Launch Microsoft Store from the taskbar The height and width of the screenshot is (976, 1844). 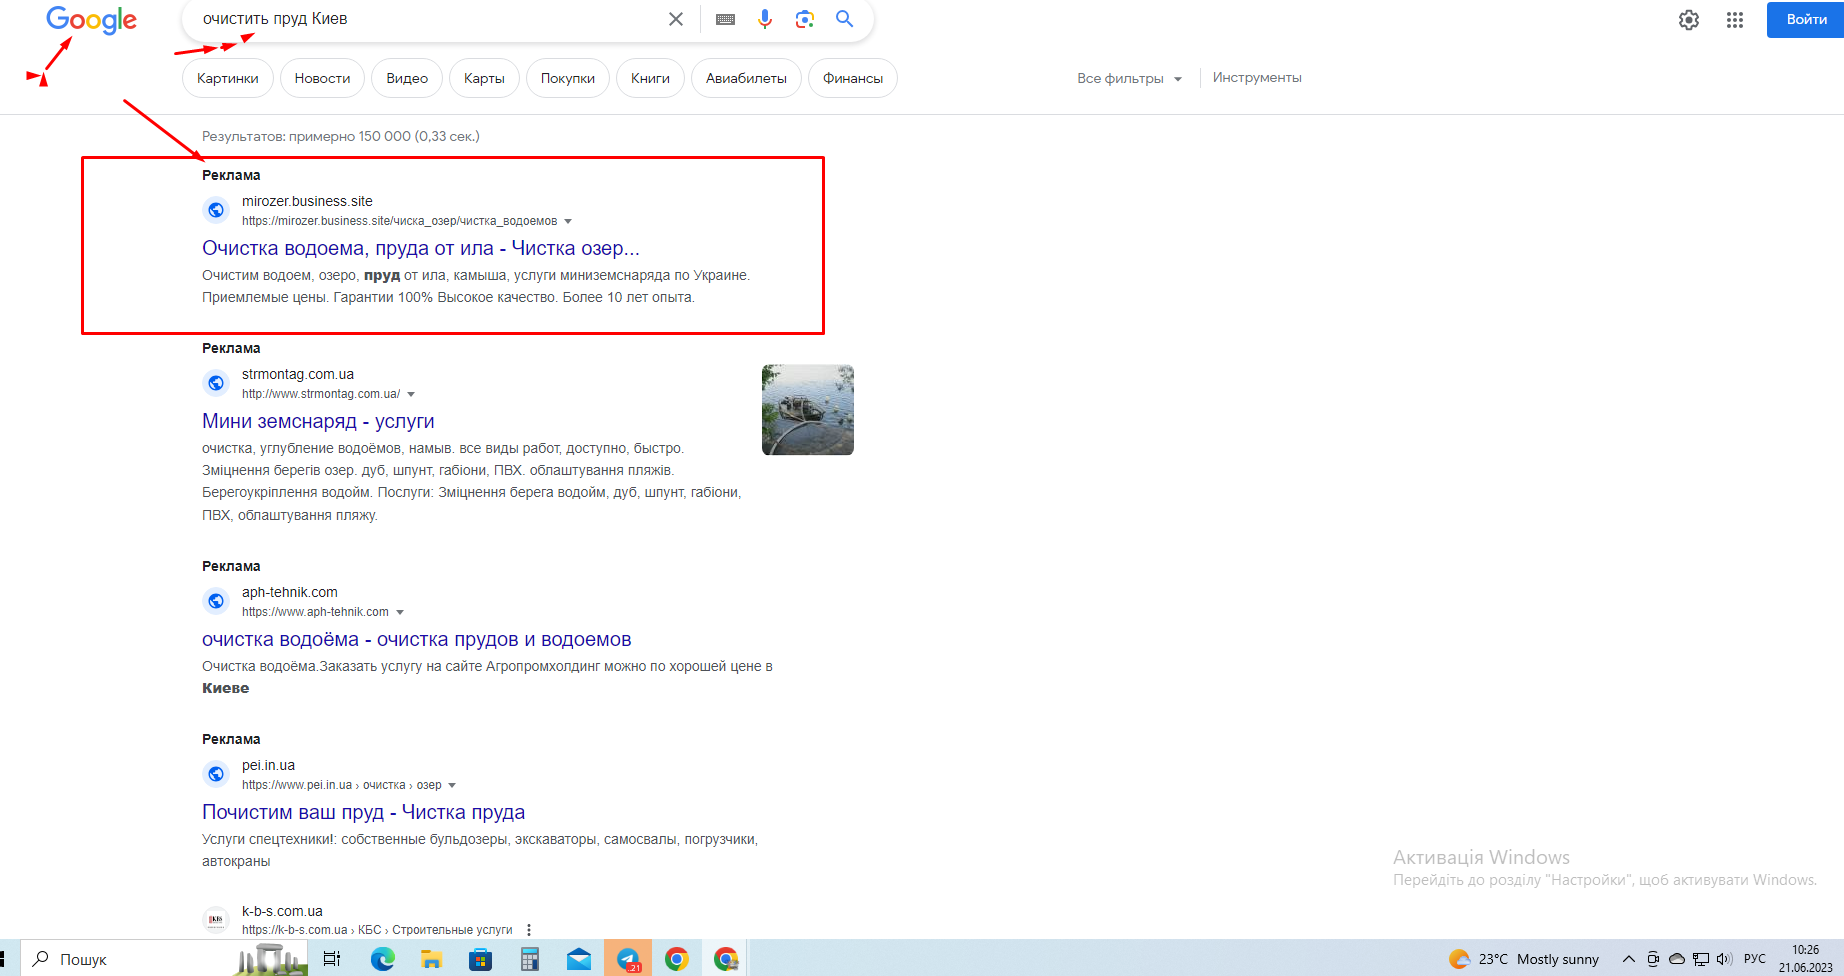481,959
